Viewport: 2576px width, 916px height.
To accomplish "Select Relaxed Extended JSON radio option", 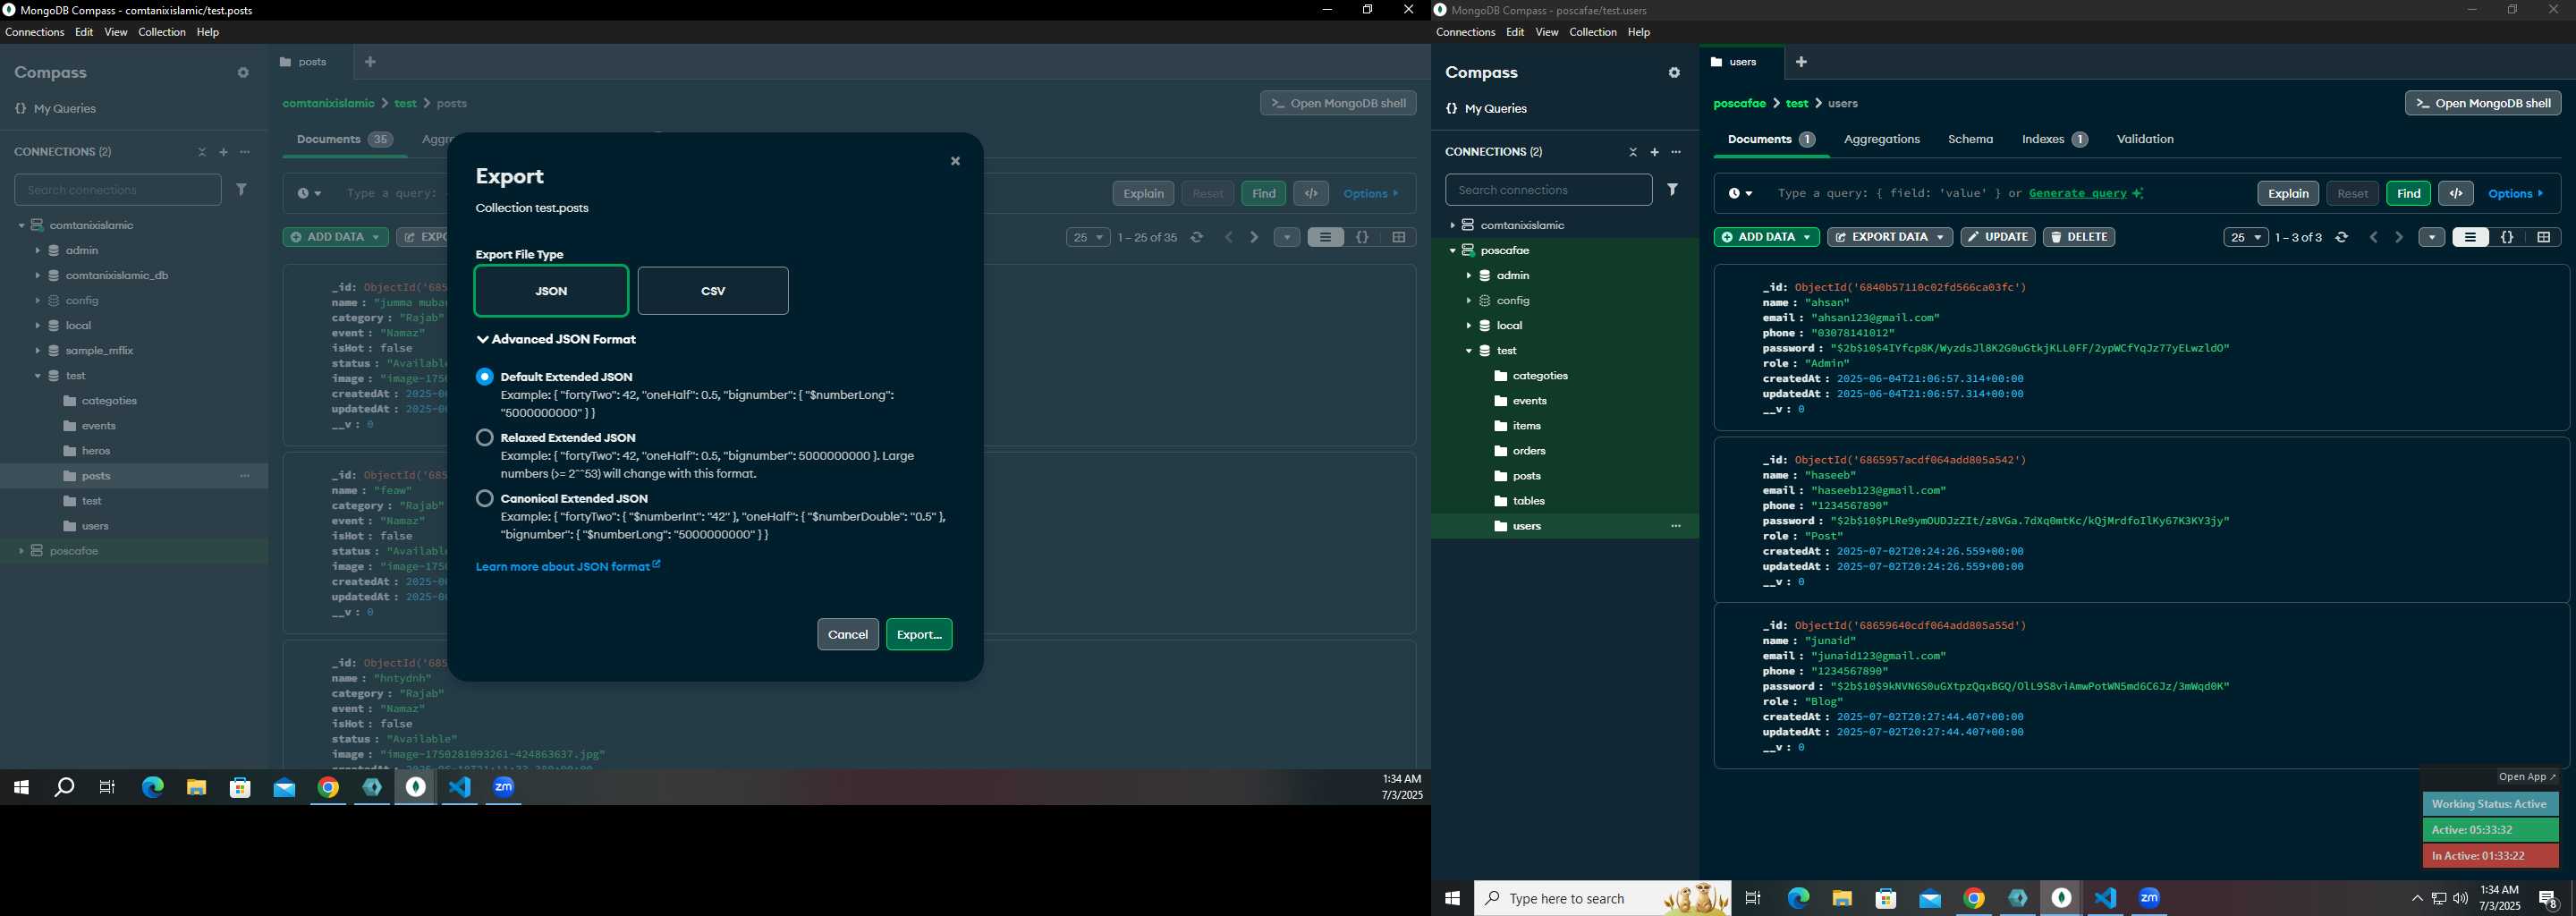I will coord(485,438).
